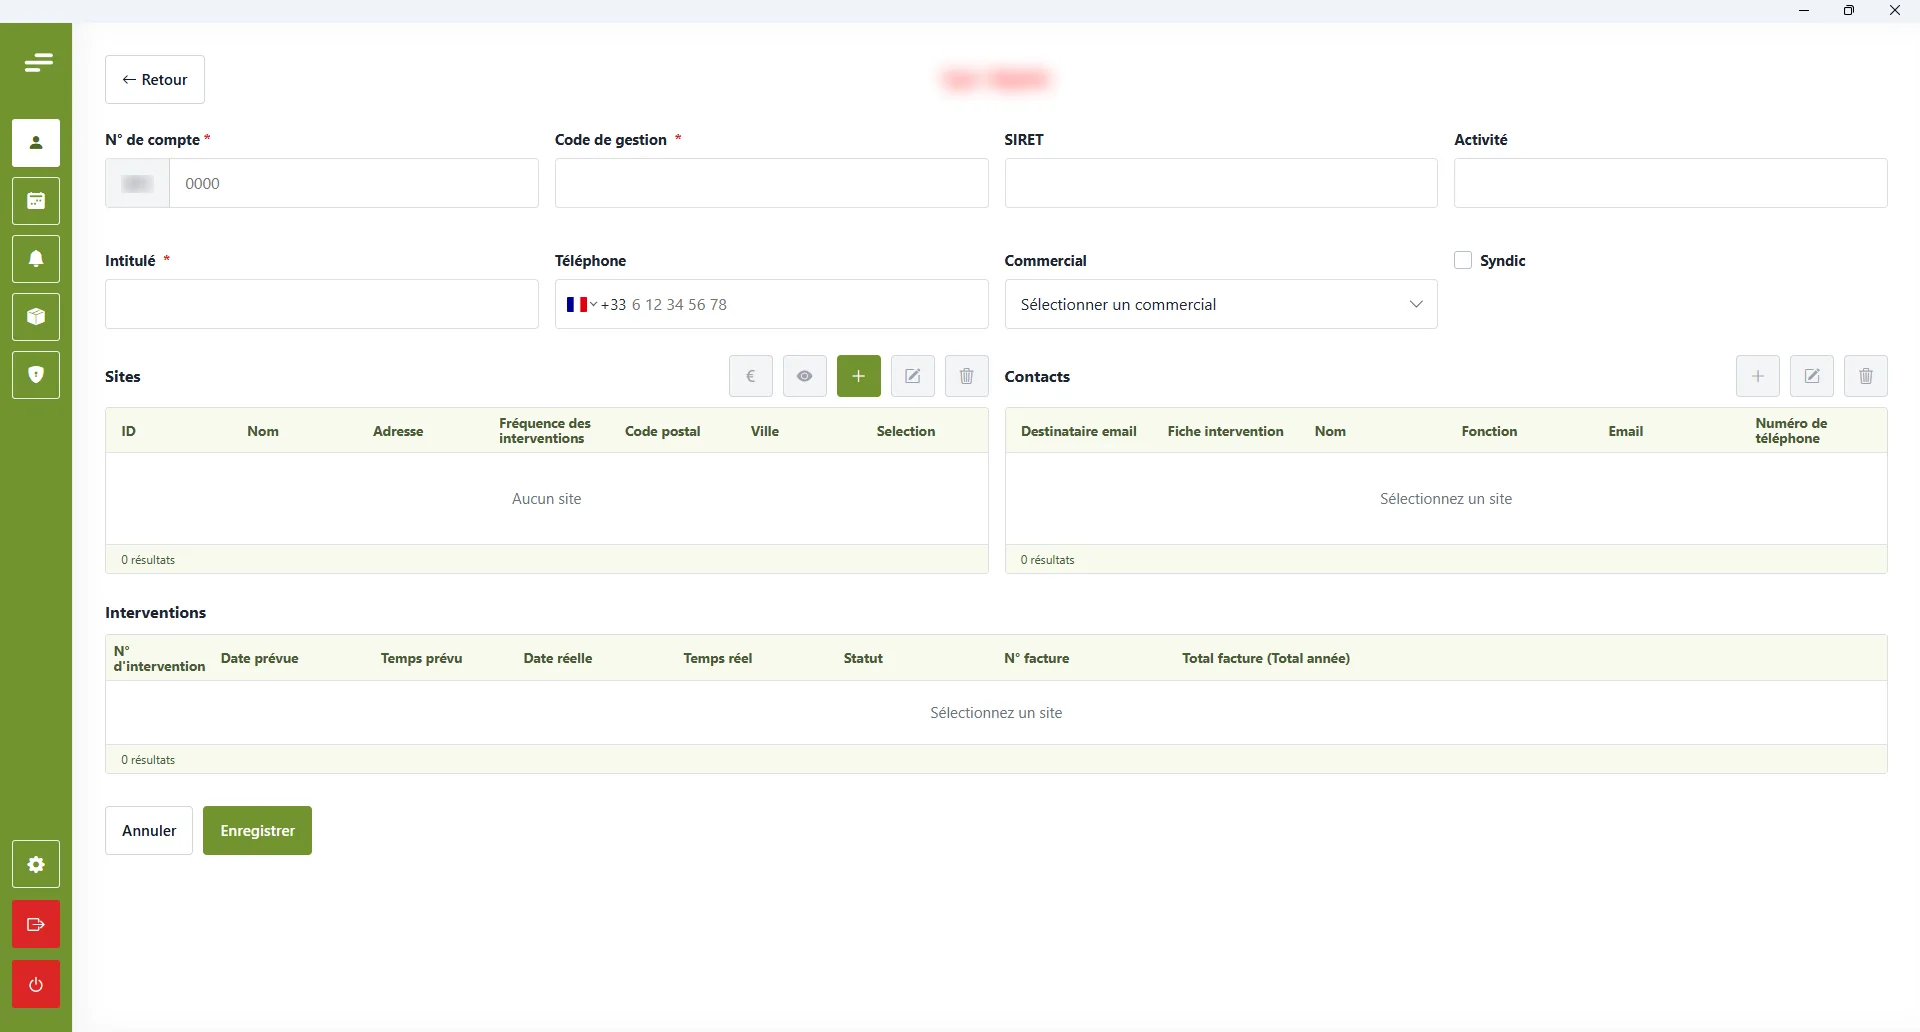Screen dimensions: 1920x1032
Task: Click the eye view icon for Sites
Action: coord(805,376)
